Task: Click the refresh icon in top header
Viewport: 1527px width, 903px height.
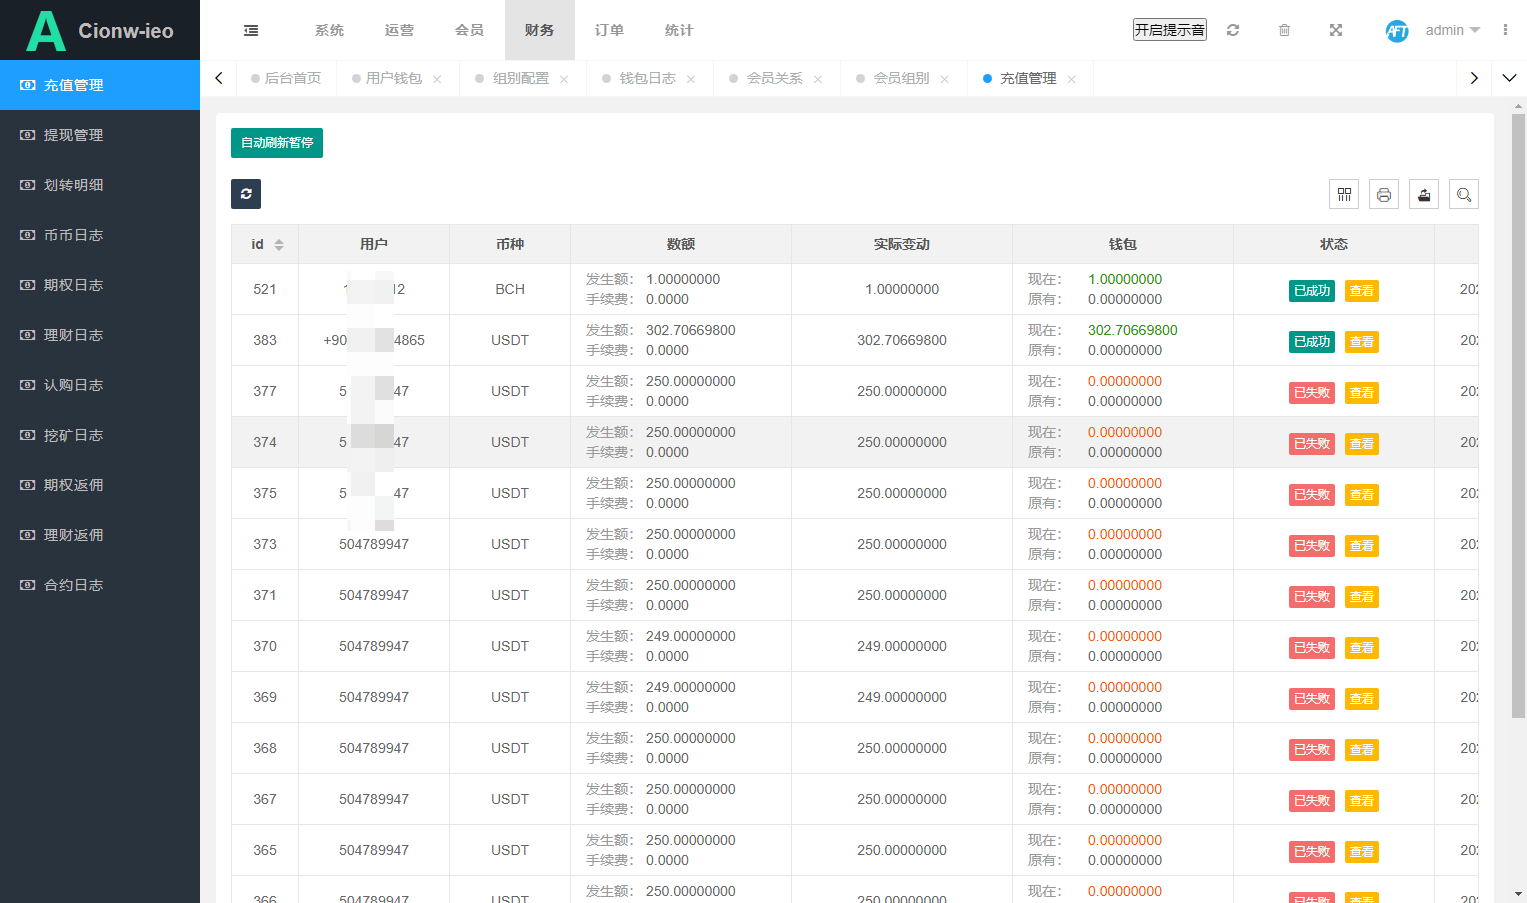Action: [1233, 30]
